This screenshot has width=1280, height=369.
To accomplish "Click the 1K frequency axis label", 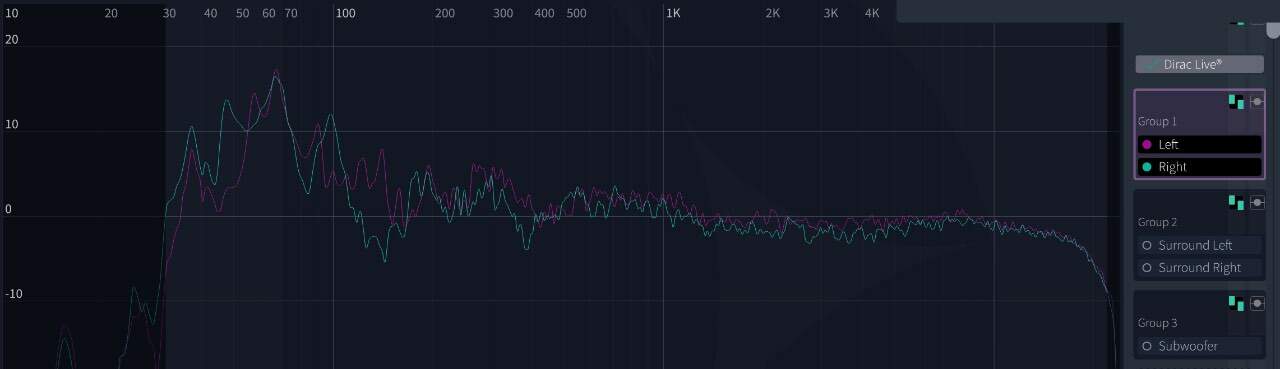I will pos(673,13).
